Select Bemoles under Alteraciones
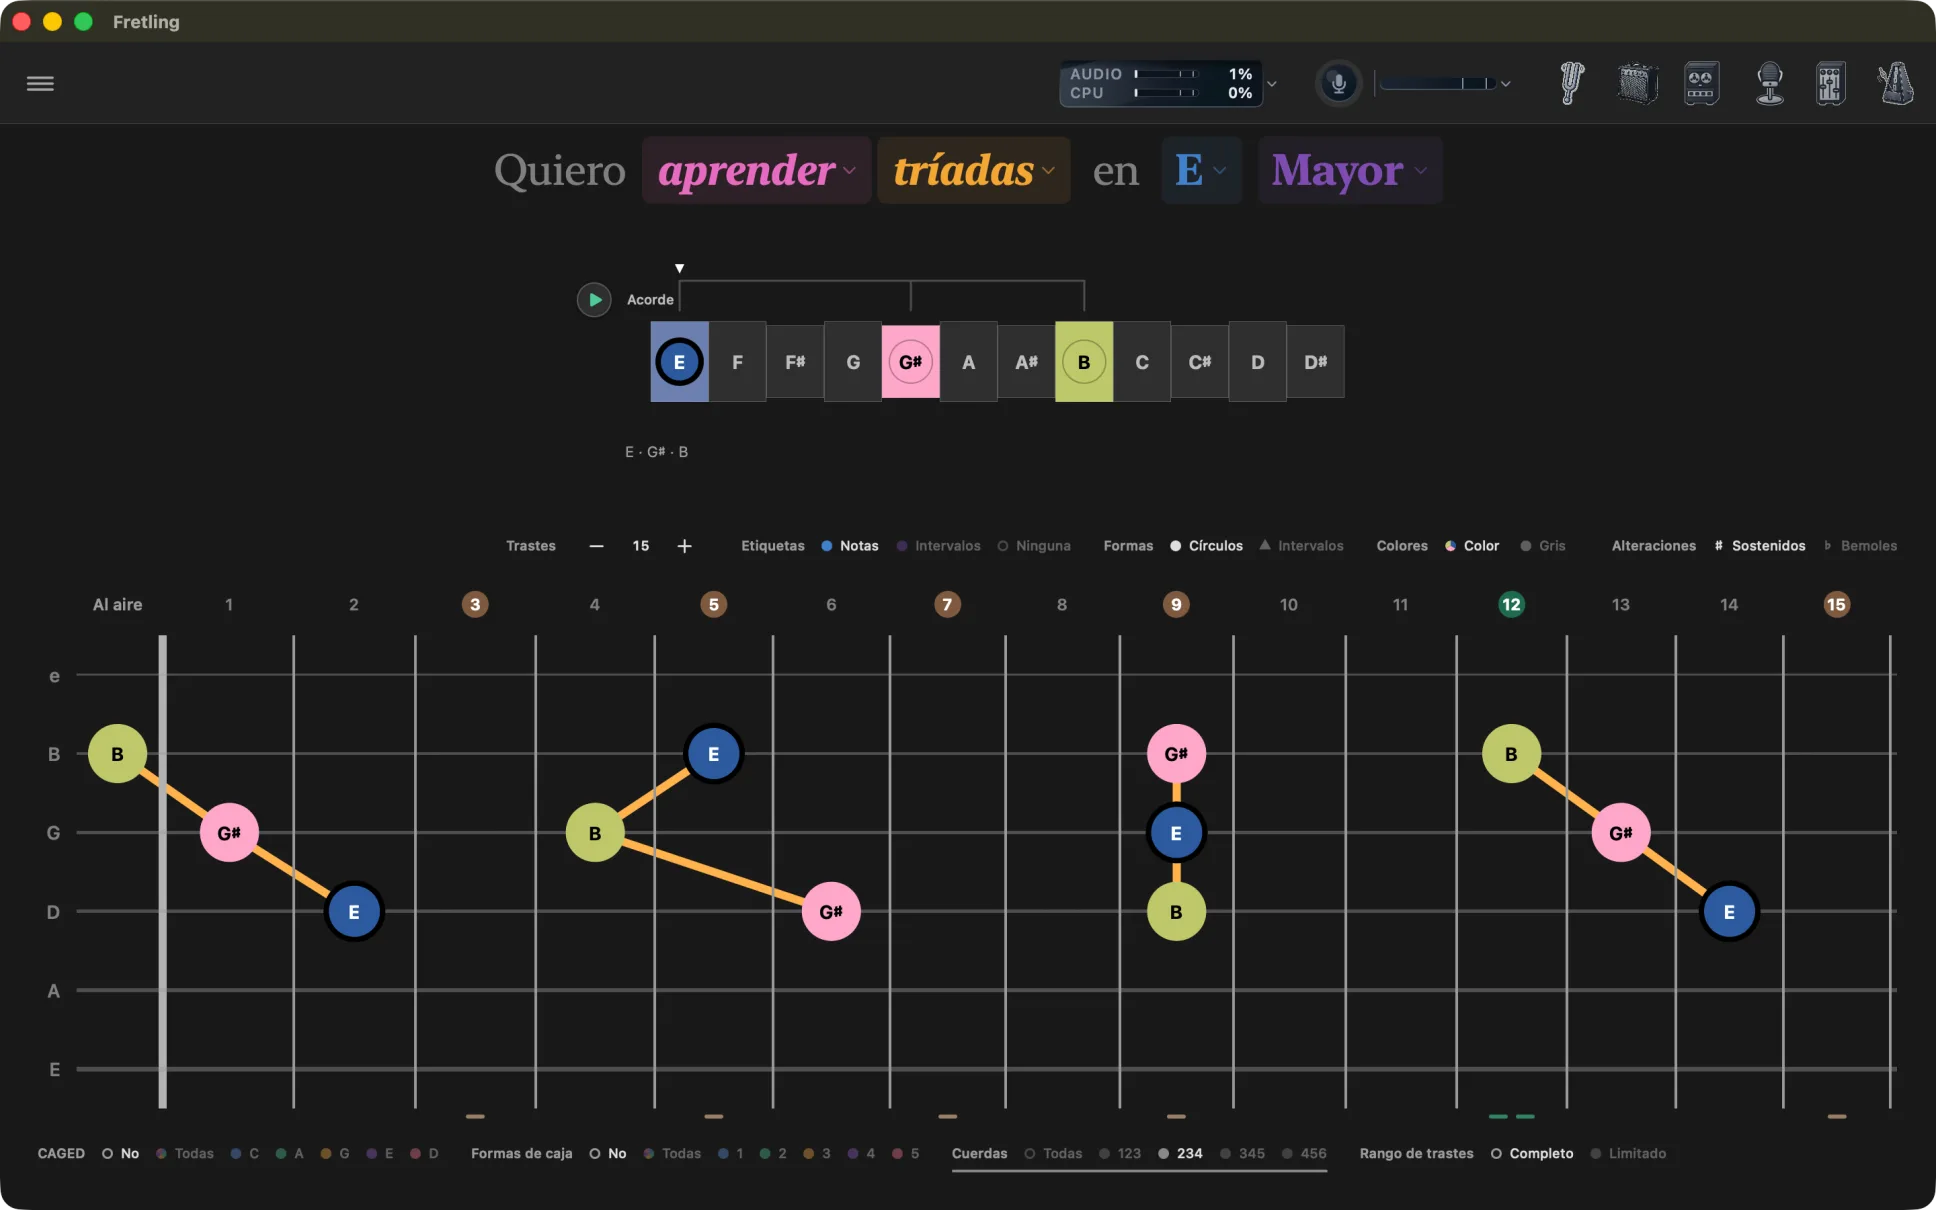The width and height of the screenshot is (1936, 1210). click(x=1860, y=546)
